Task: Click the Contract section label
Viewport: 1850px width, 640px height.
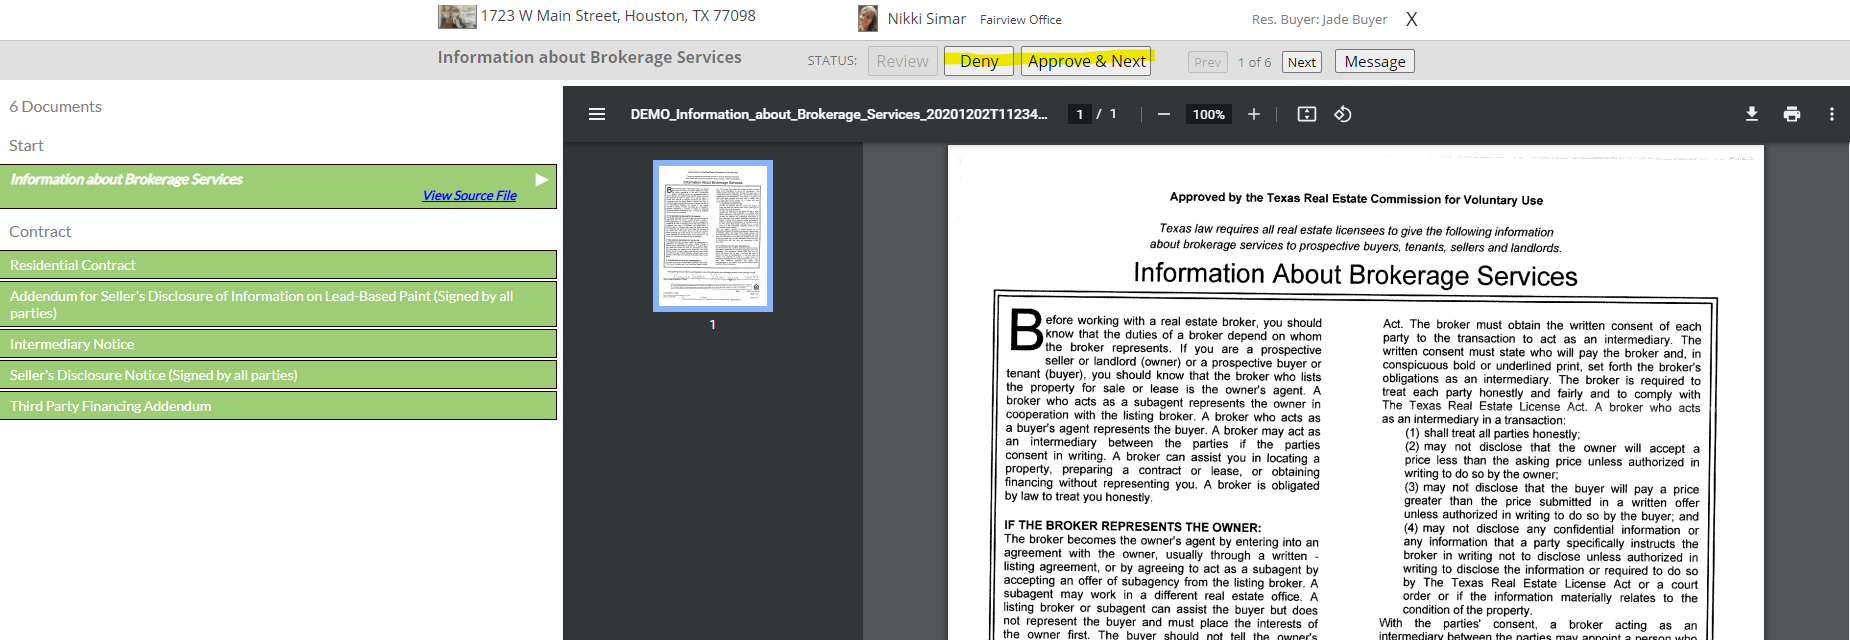Action: click(x=40, y=232)
